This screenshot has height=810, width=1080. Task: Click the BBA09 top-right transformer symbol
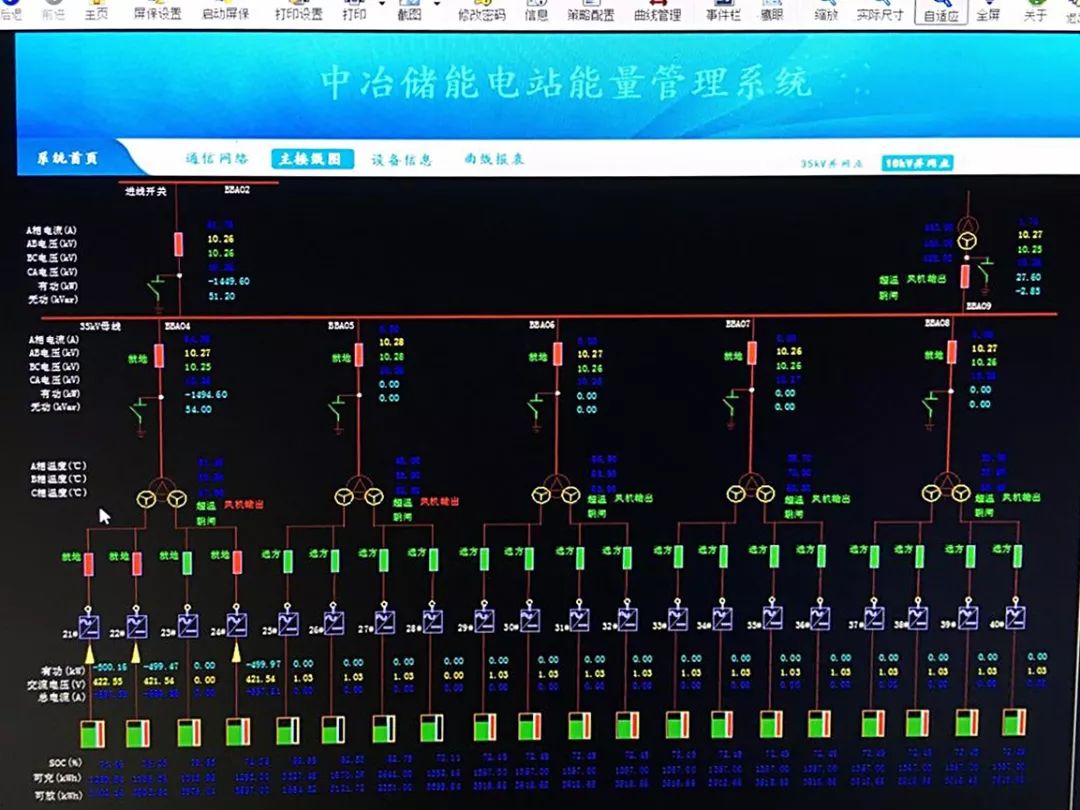(x=968, y=233)
